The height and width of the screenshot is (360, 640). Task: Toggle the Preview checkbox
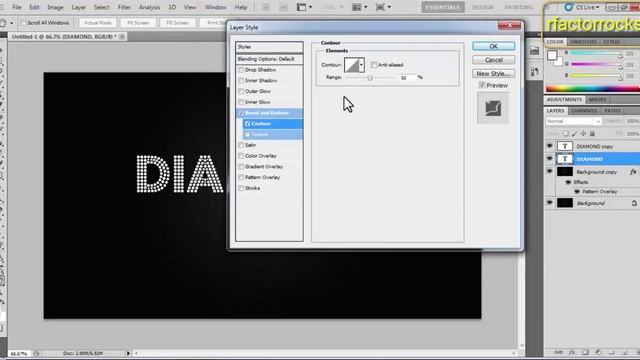click(482, 85)
